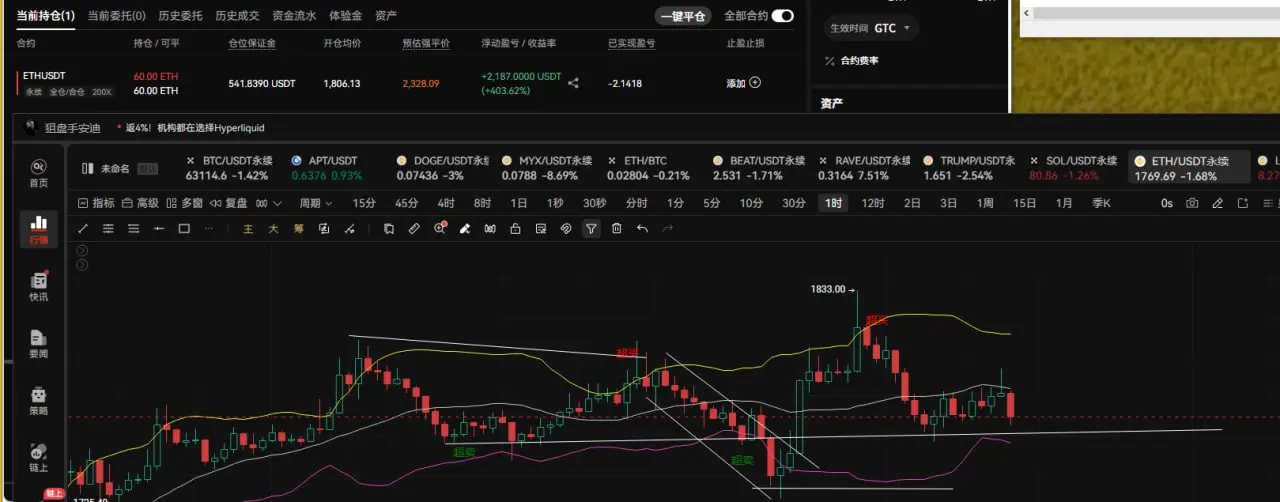Click the lock drawings icon
The image size is (1280, 502).
[515, 229]
